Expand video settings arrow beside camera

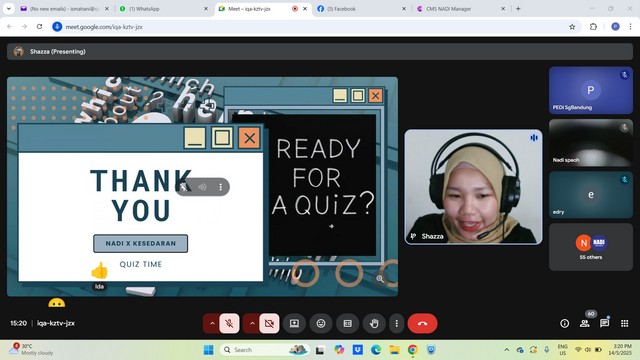coord(252,323)
